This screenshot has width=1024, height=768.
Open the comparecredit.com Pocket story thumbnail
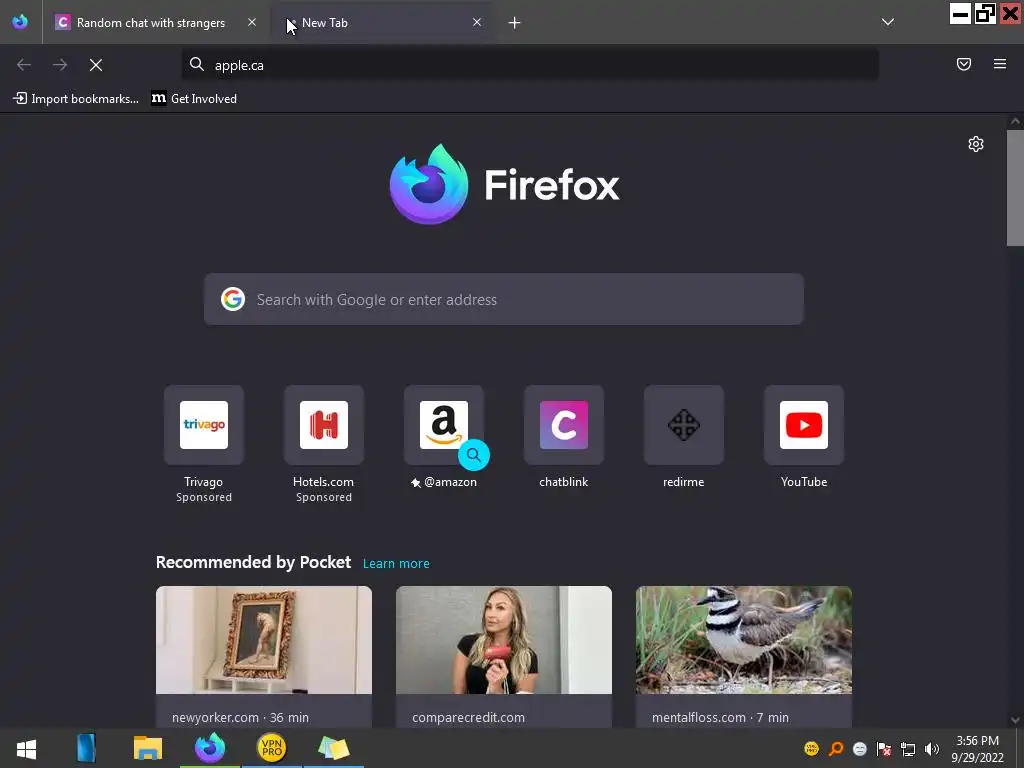(x=504, y=640)
